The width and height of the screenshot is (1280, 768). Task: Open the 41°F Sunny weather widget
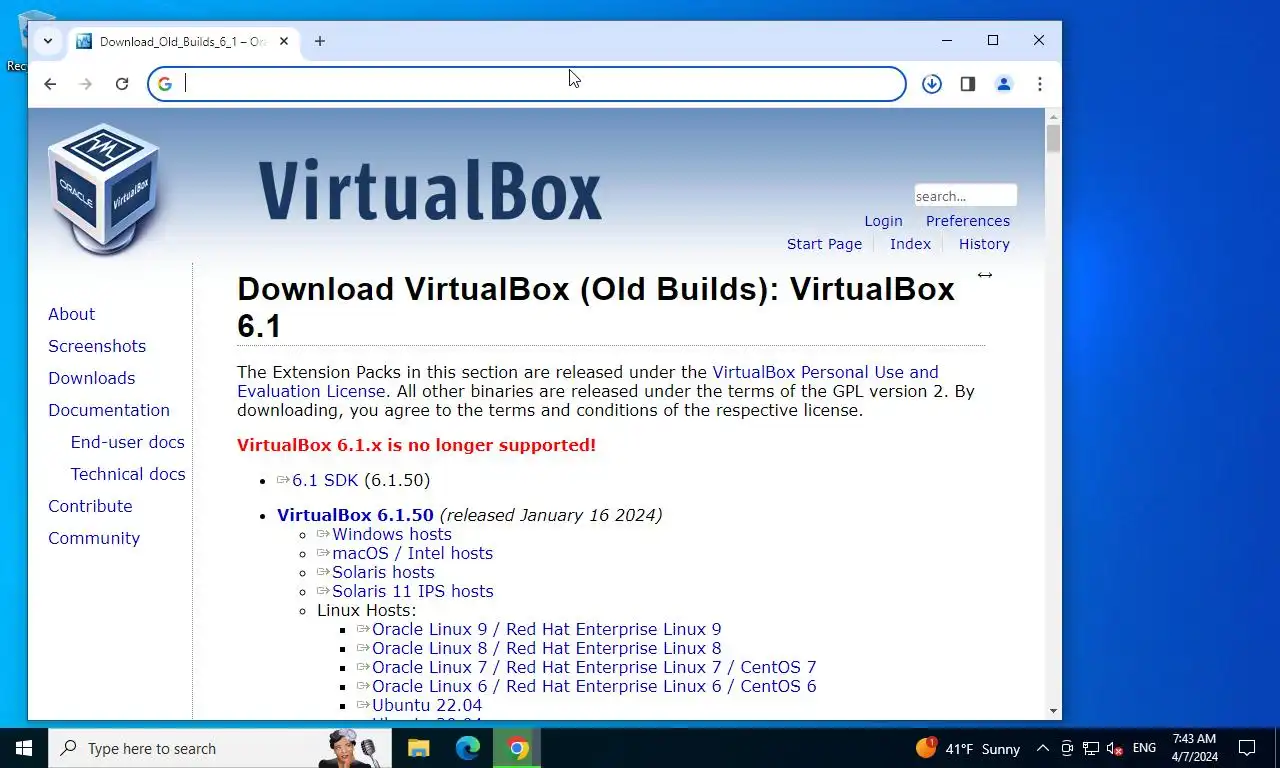click(x=967, y=748)
